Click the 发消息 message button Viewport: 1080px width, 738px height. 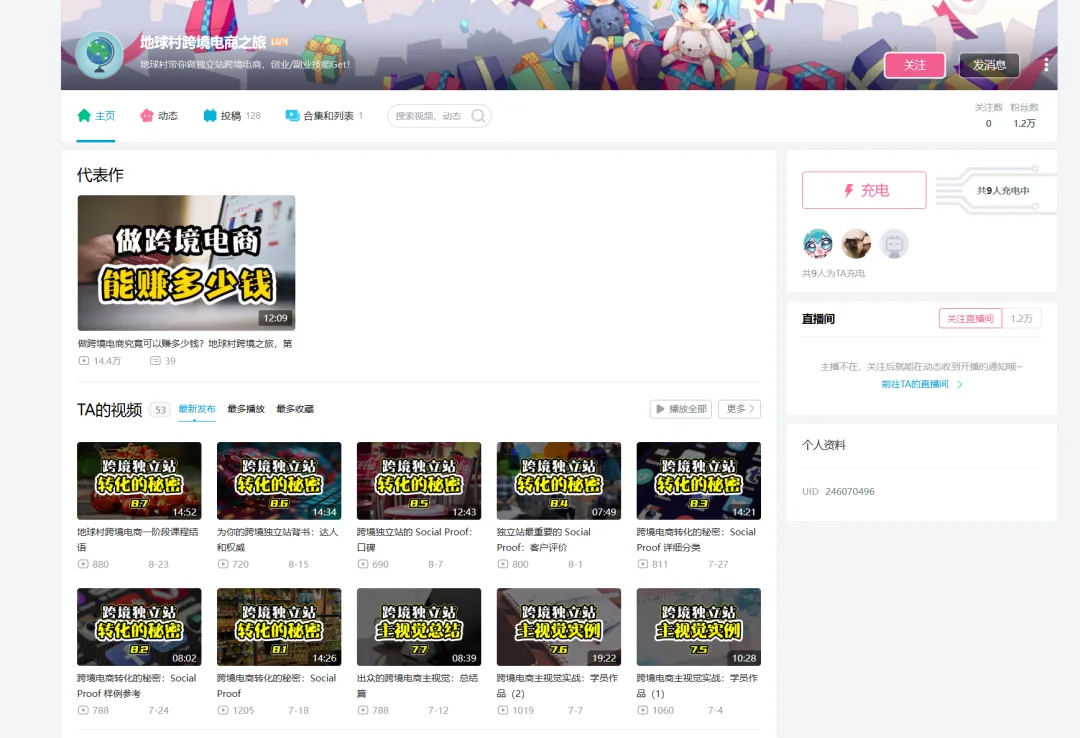989,65
